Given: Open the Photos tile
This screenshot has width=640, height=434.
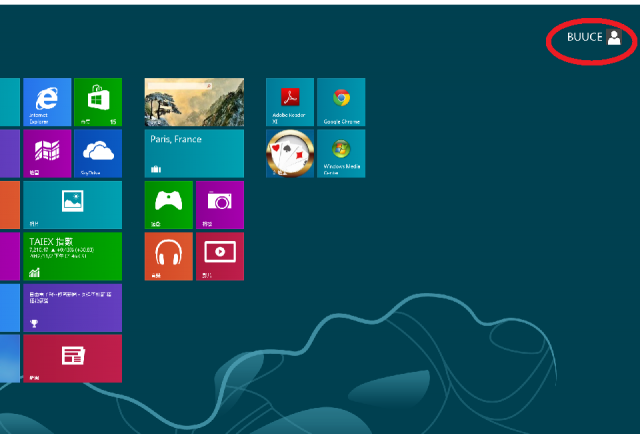Looking at the screenshot, I should (x=73, y=205).
